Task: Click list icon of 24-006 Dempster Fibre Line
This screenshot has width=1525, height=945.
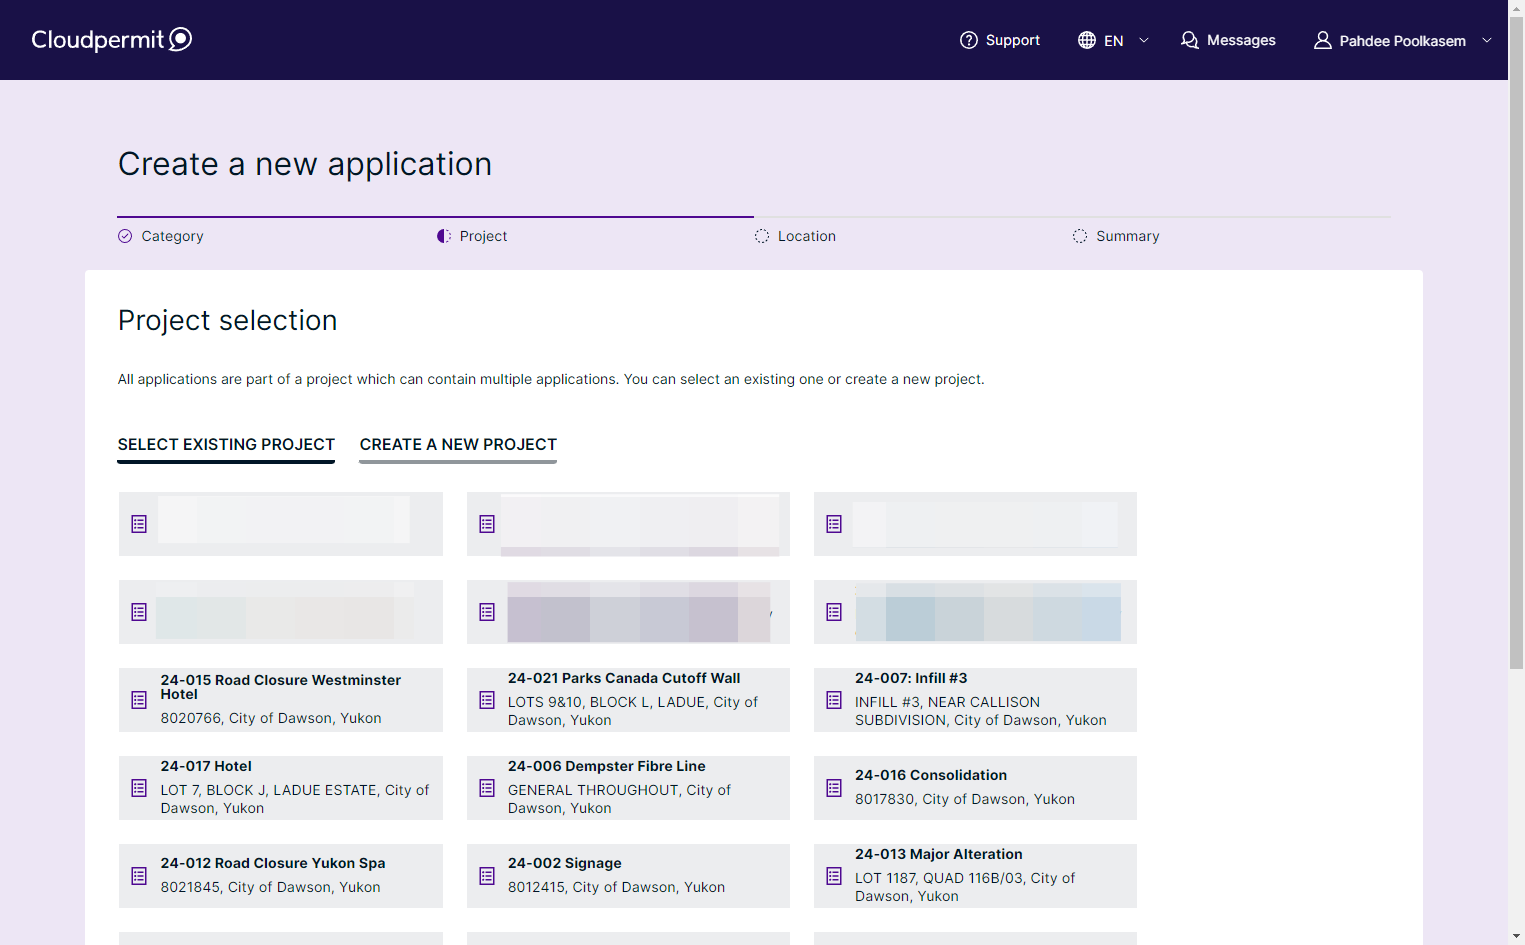Action: 487,788
